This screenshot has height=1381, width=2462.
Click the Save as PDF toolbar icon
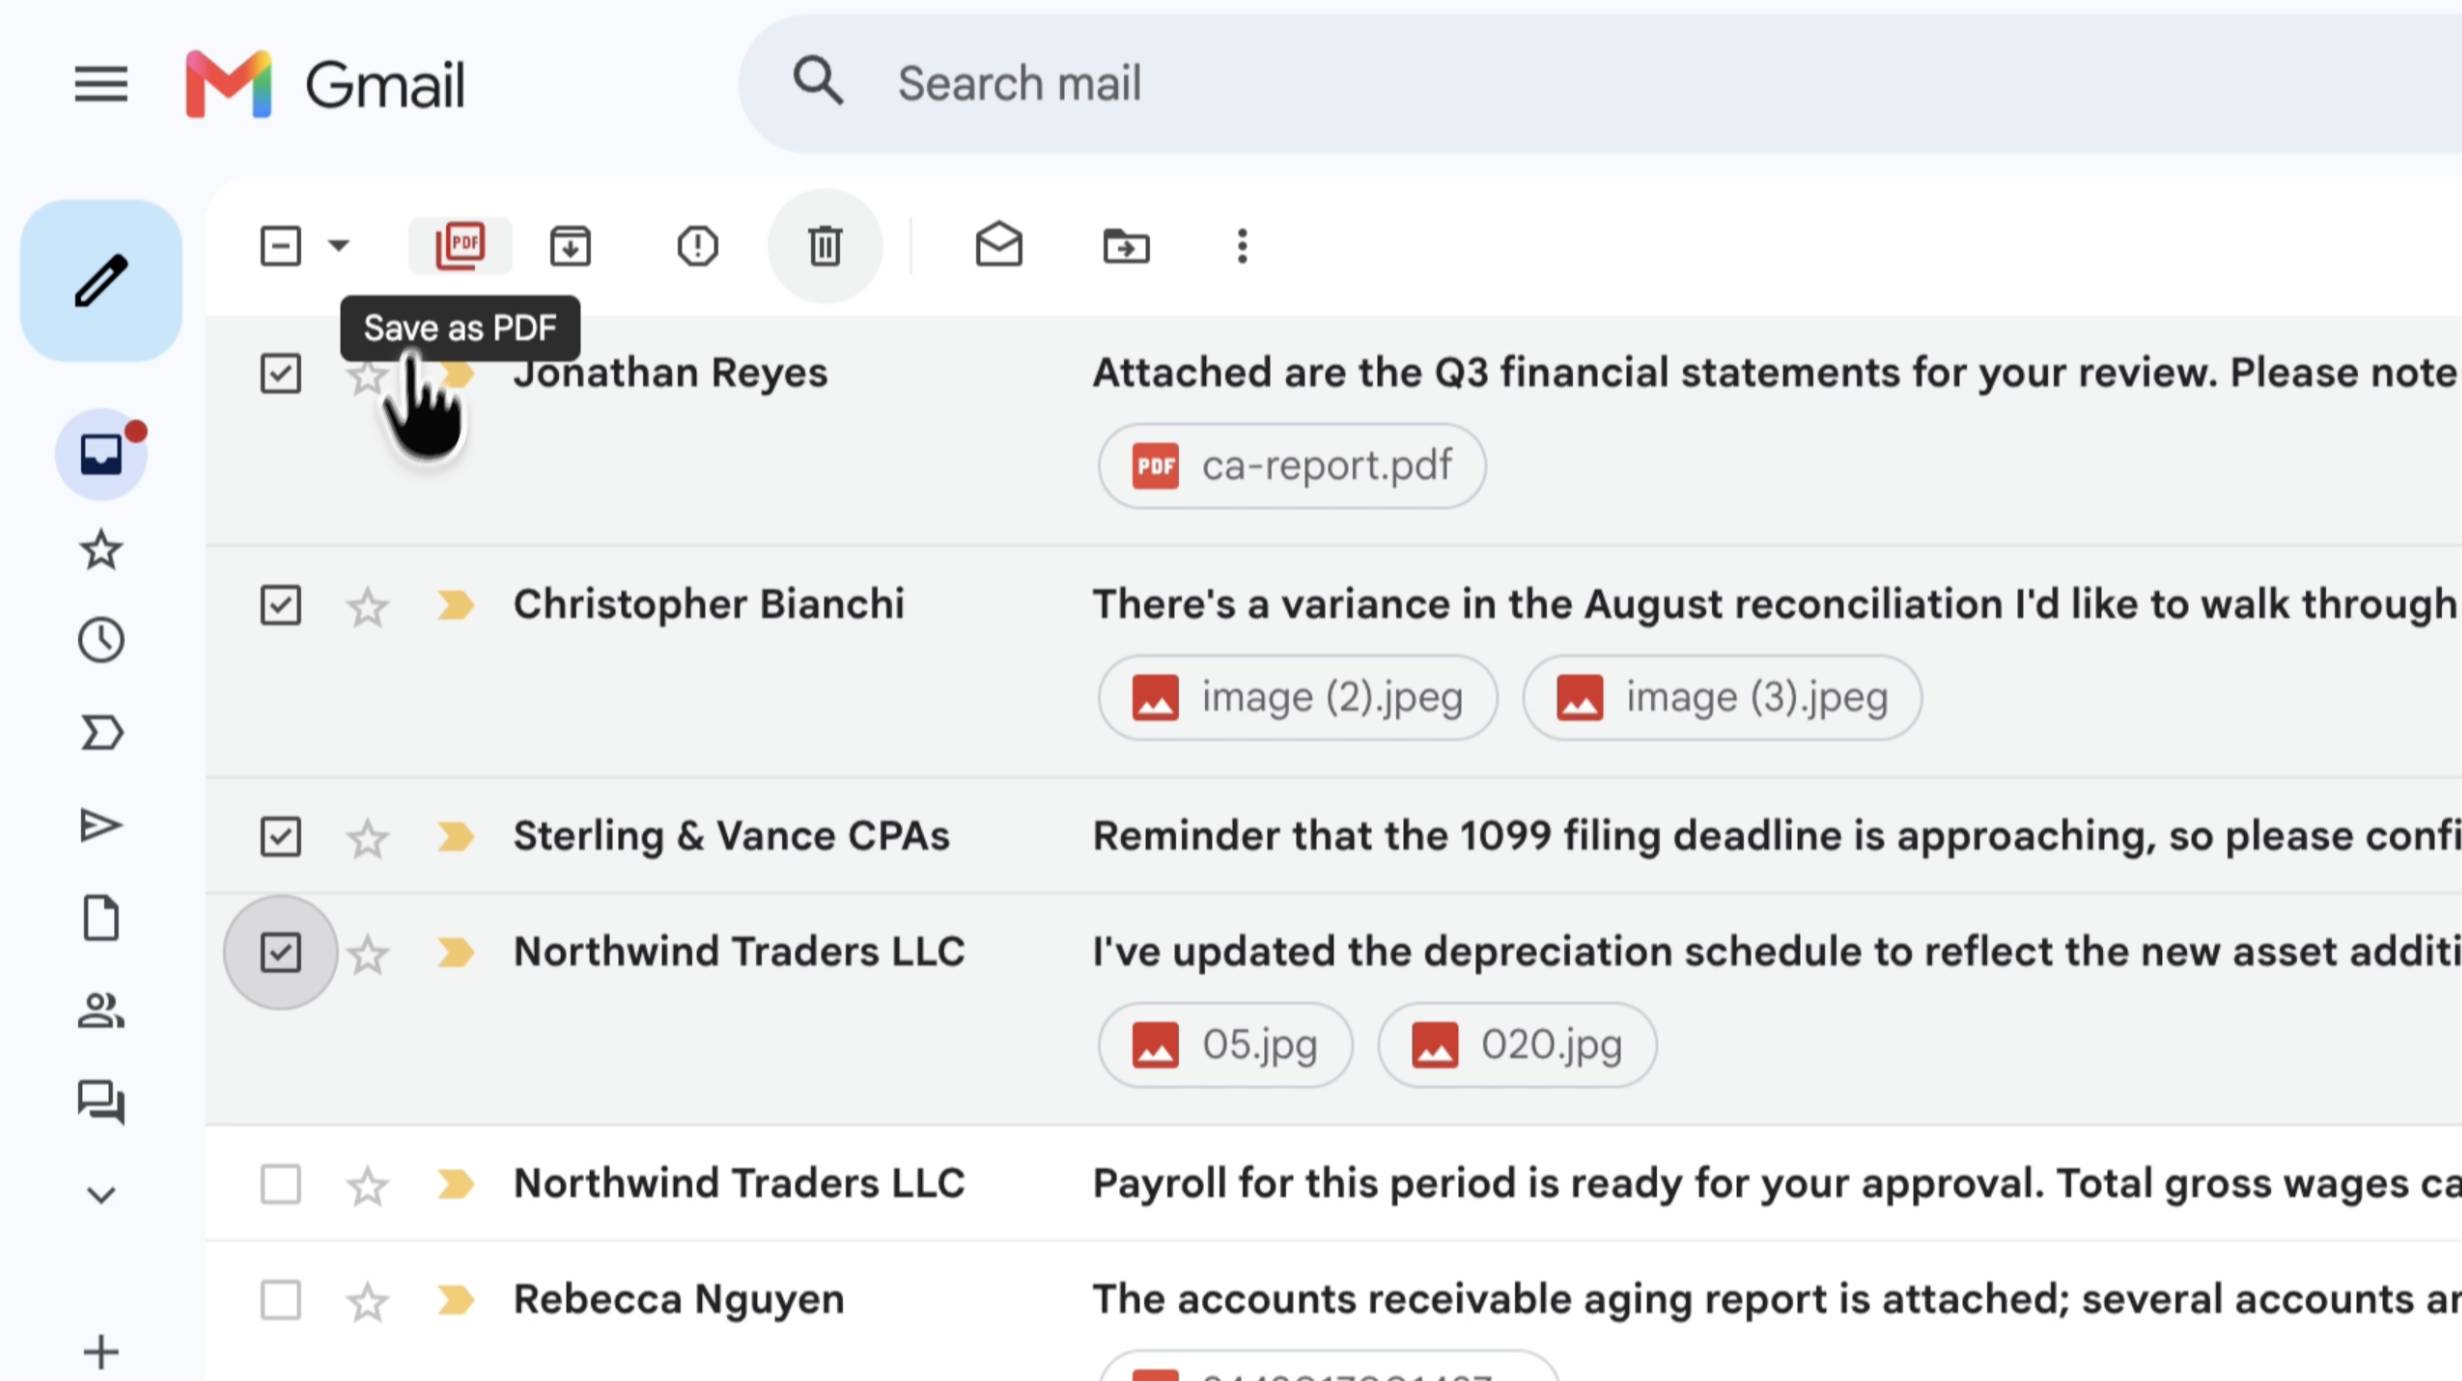(x=460, y=245)
